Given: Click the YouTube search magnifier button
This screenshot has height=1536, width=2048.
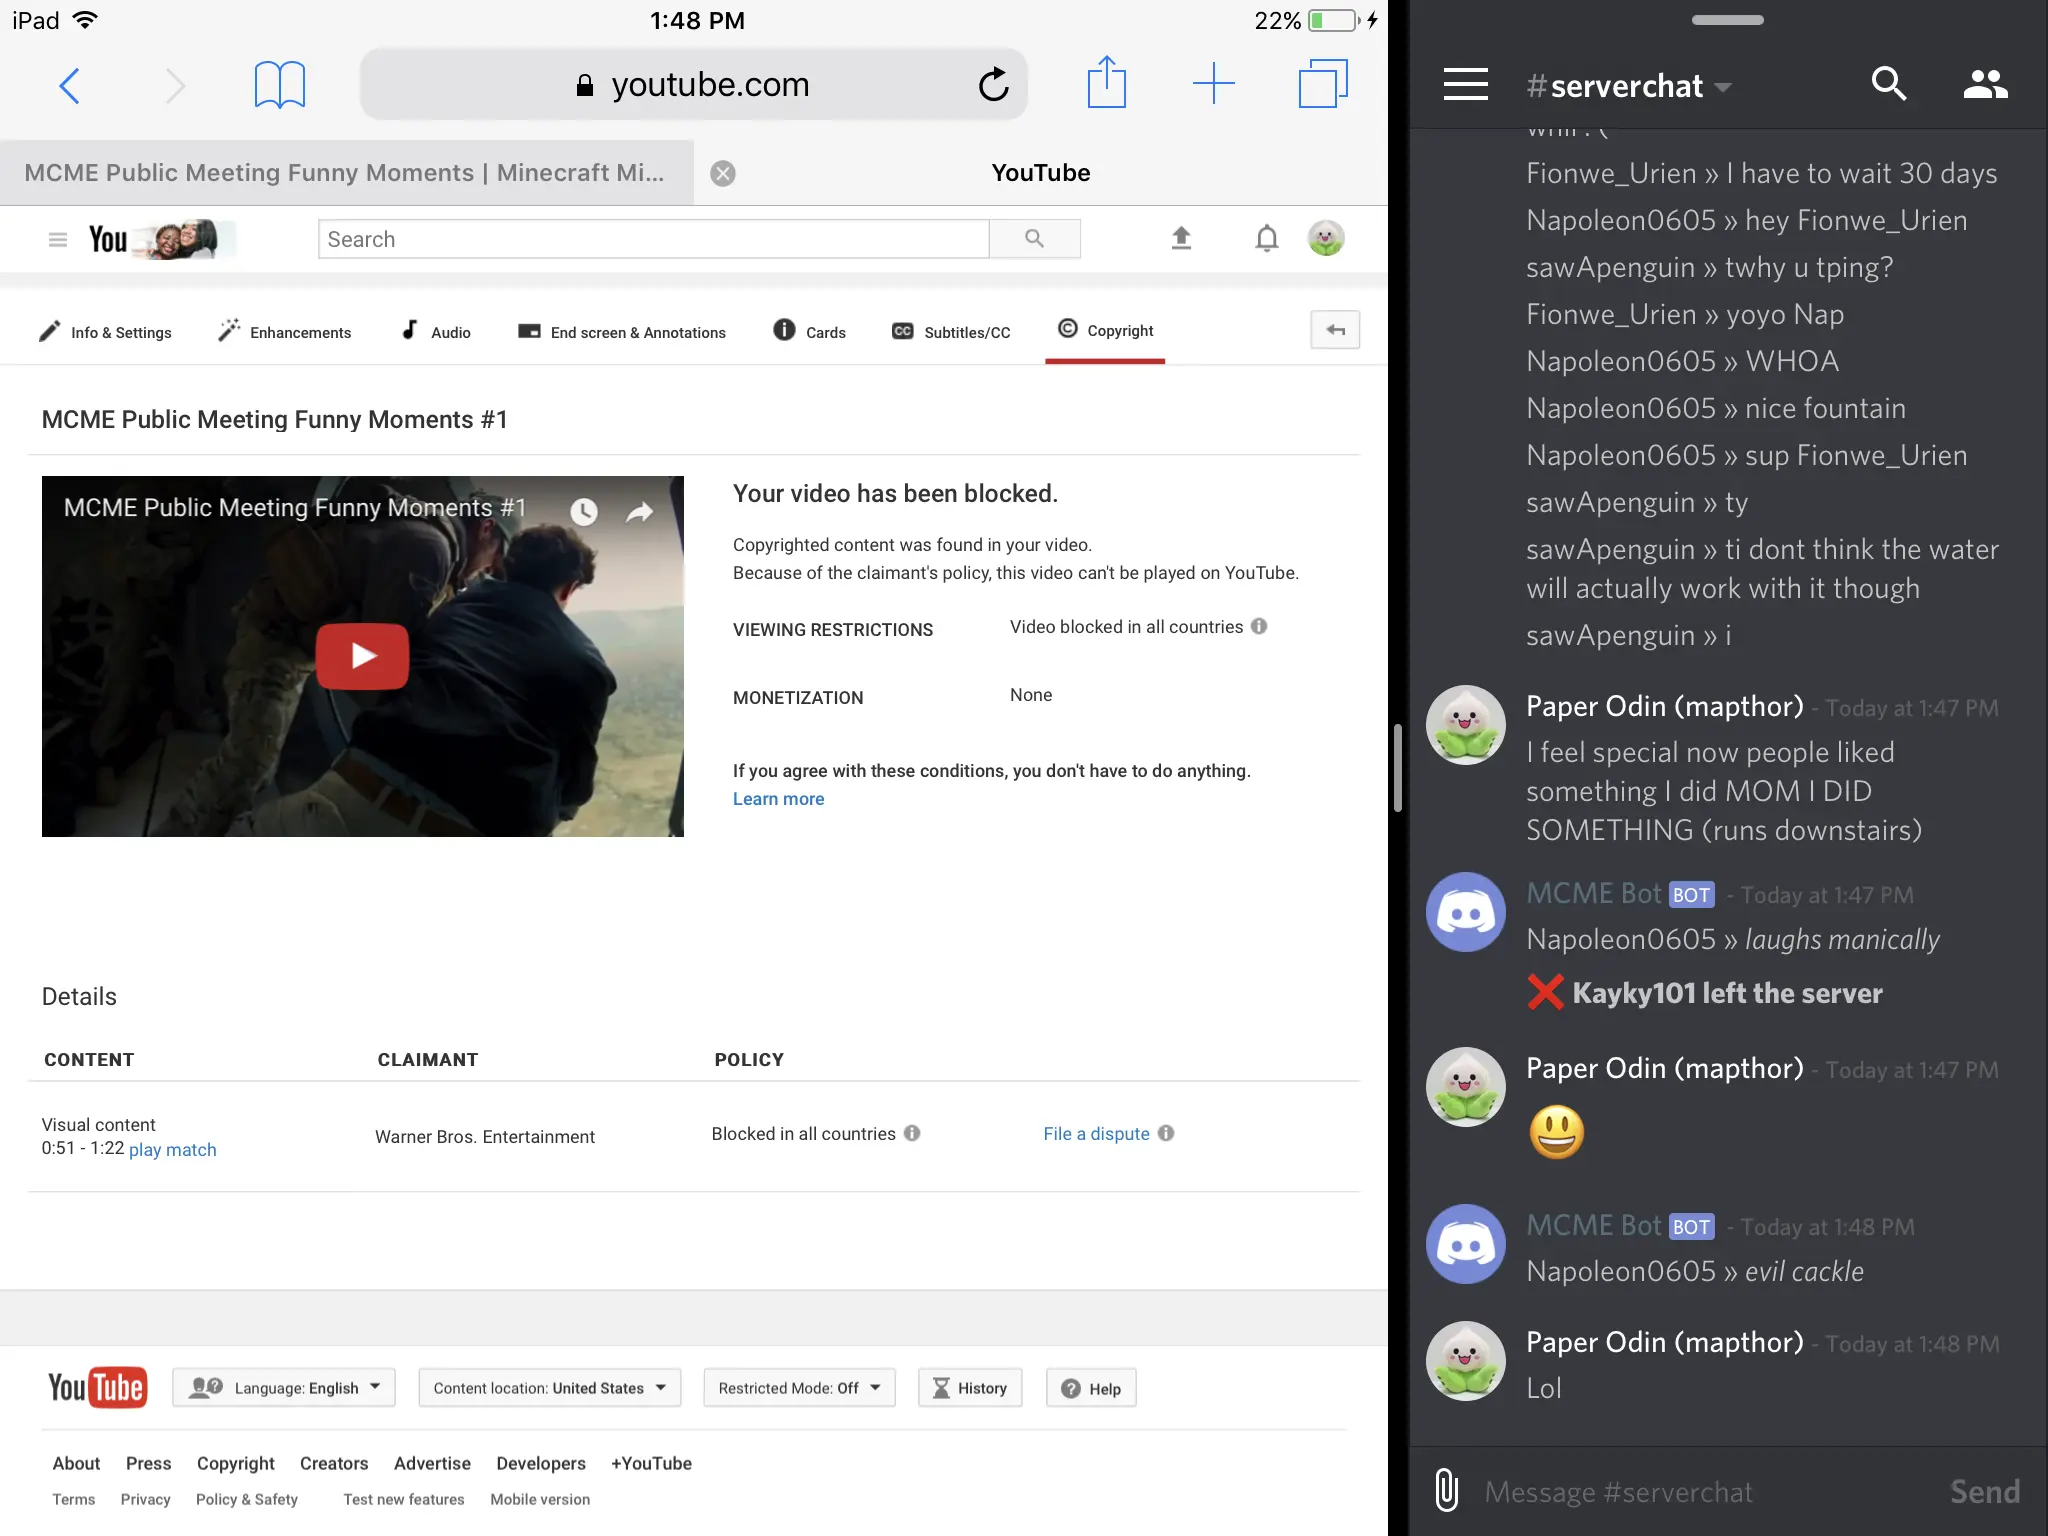Looking at the screenshot, I should click(1035, 239).
